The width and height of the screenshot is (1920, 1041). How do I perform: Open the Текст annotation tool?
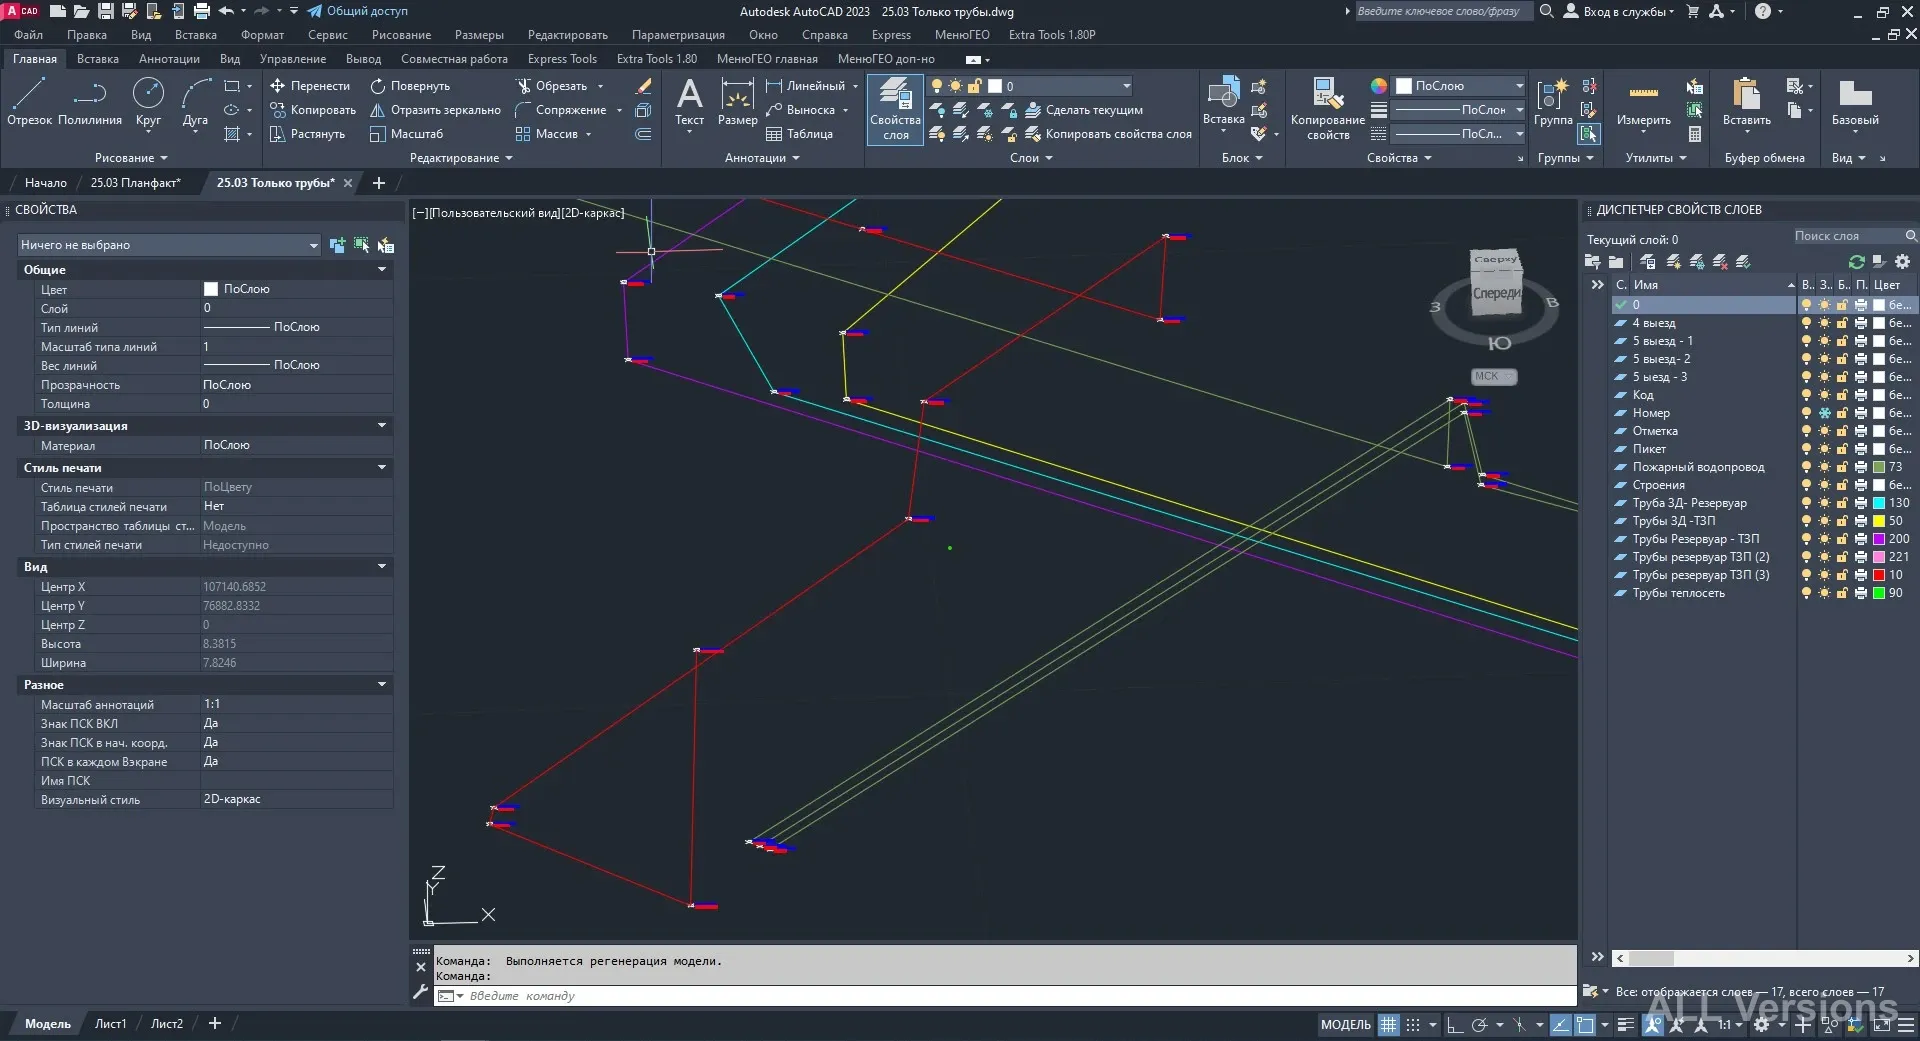689,102
